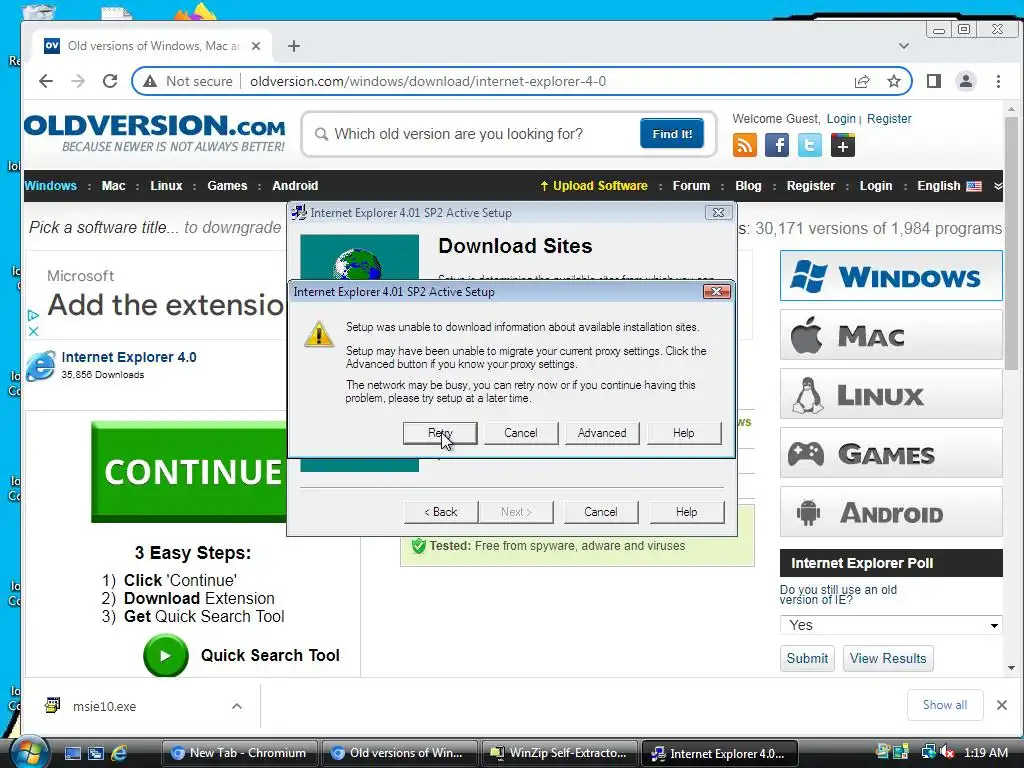Click the Not secure warning icon

(150, 81)
